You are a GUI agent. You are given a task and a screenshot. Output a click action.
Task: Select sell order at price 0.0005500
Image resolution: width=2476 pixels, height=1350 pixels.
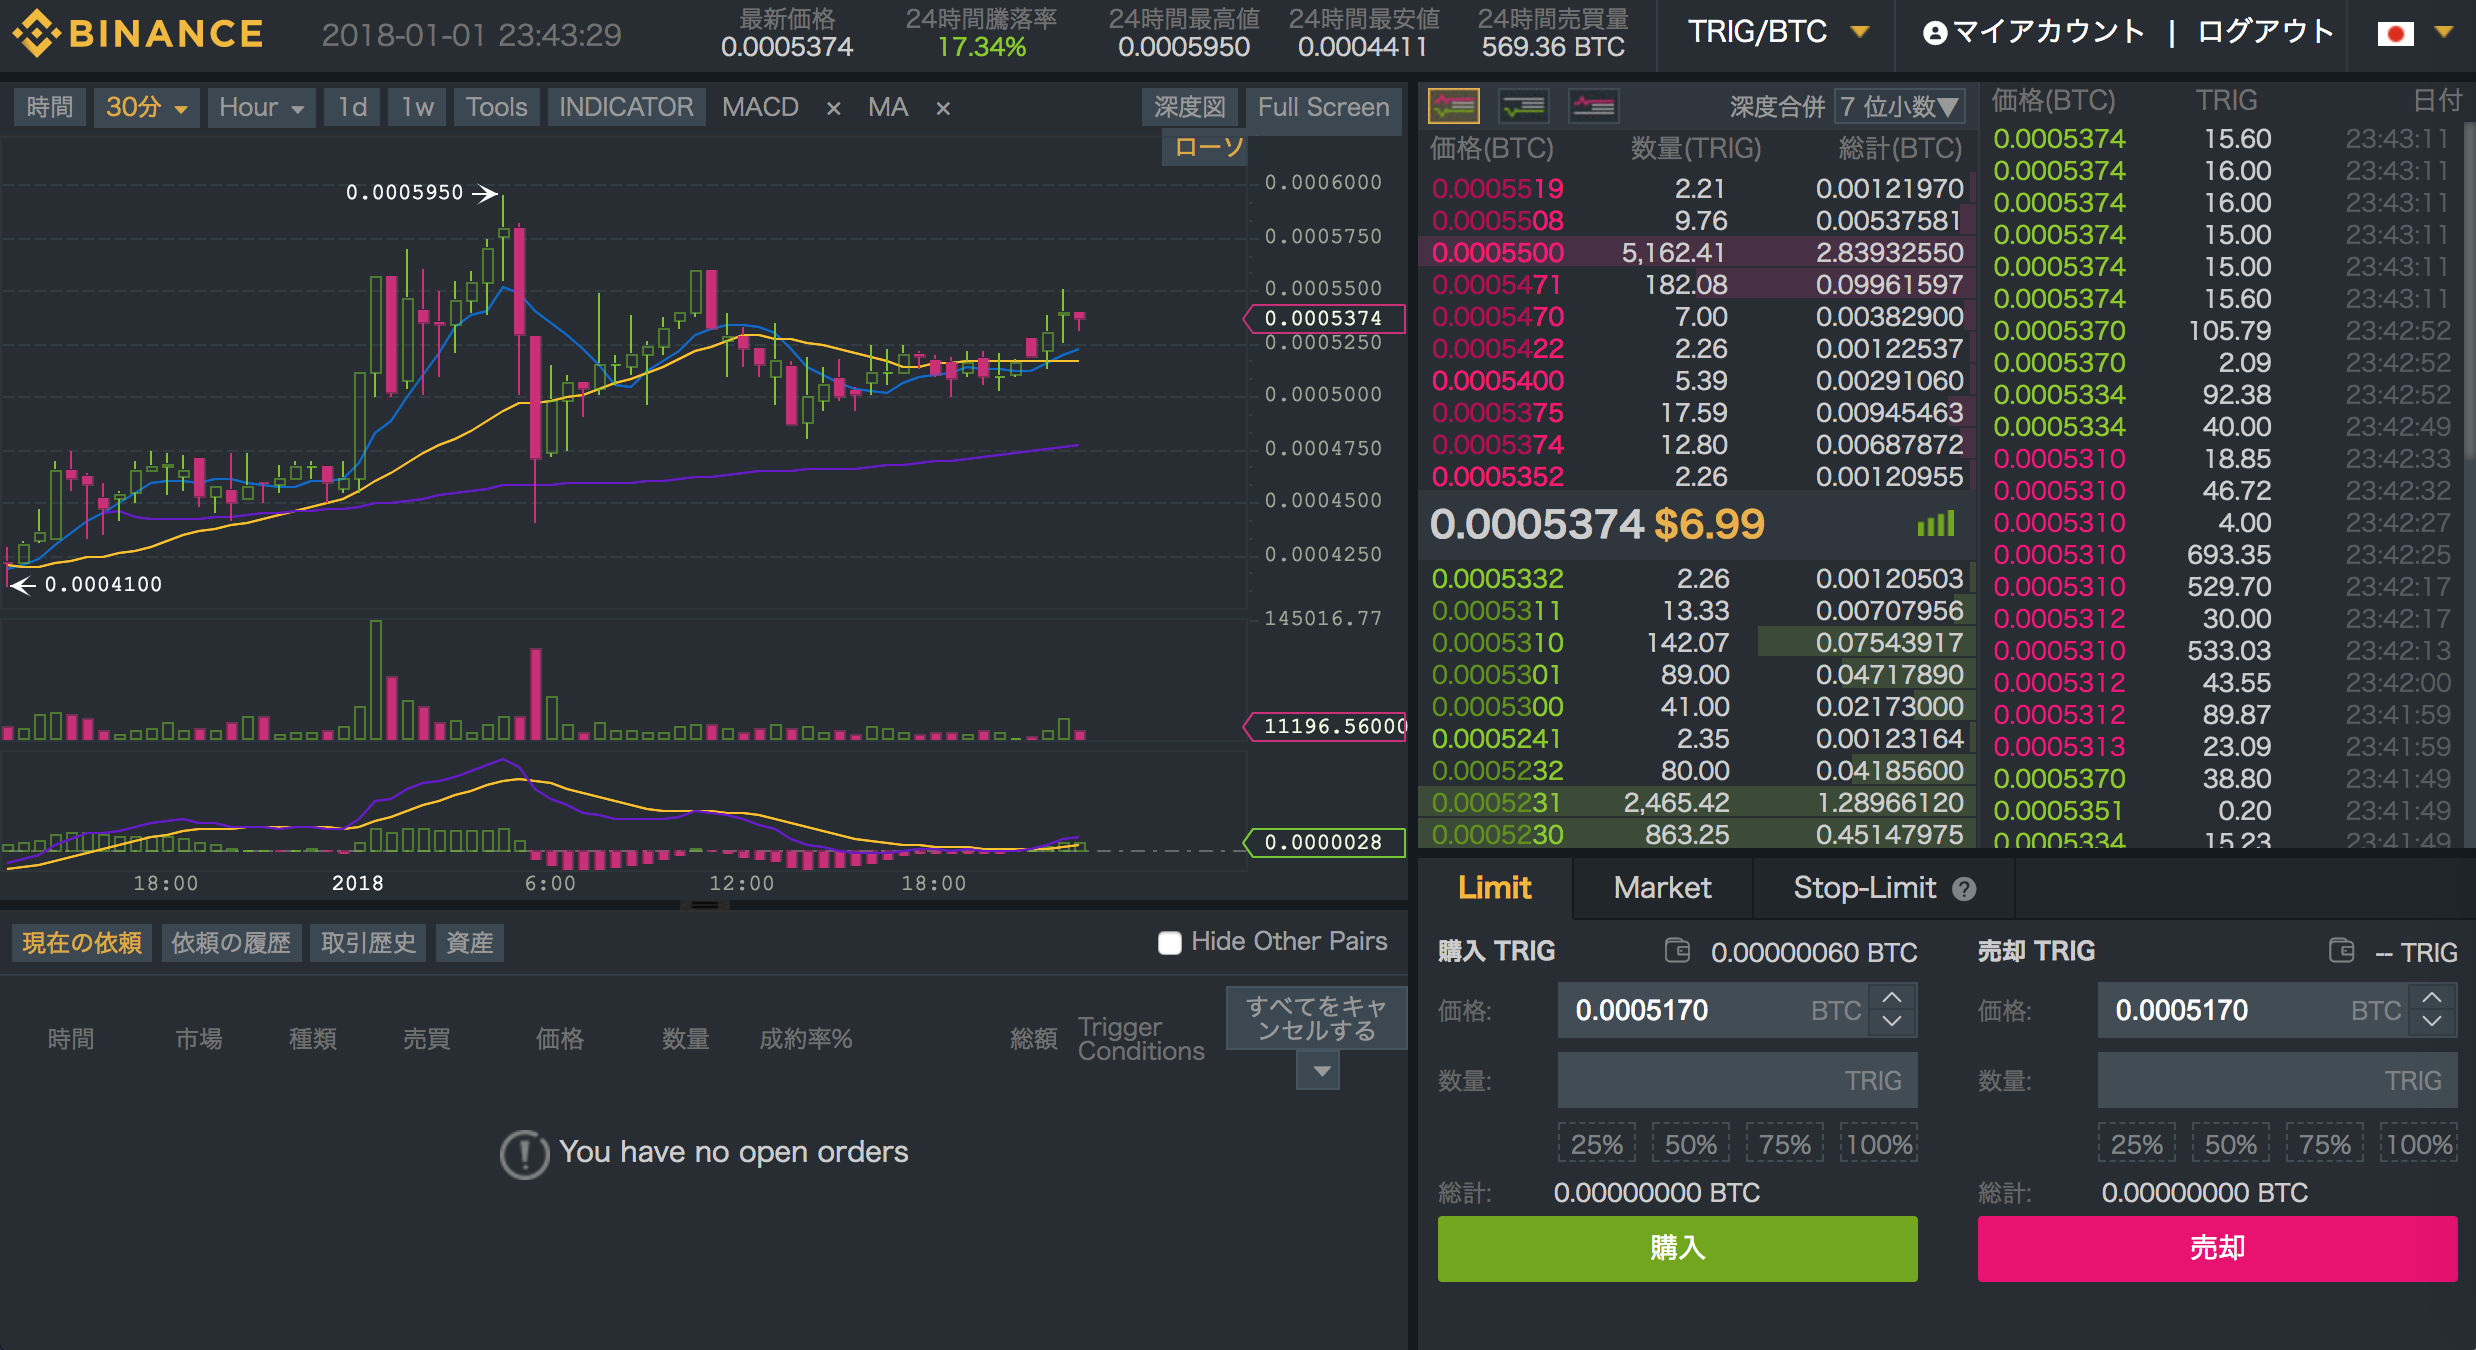pyautogui.click(x=1697, y=252)
